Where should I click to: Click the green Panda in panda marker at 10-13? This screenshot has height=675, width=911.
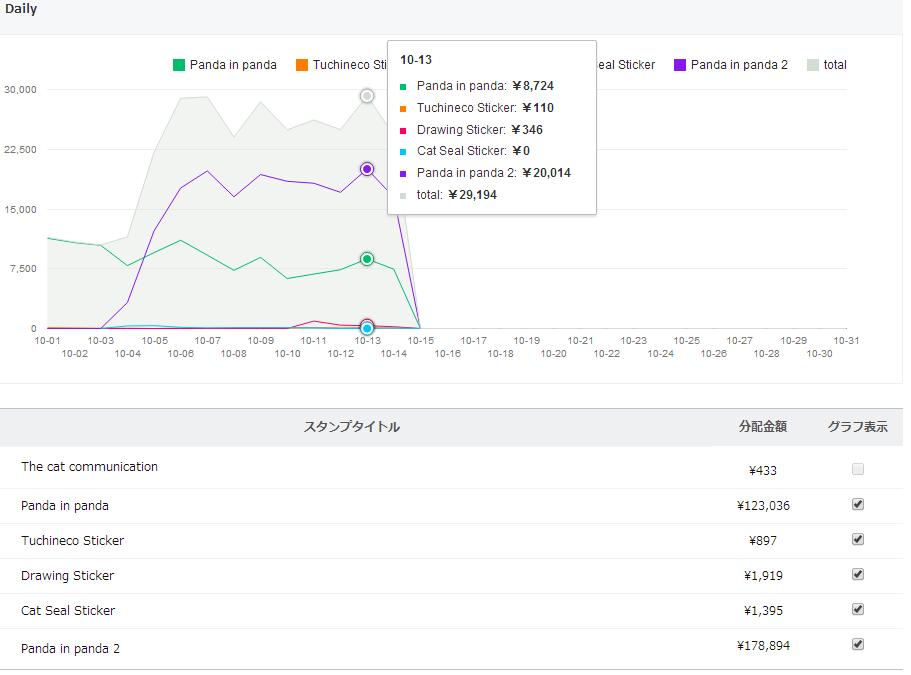coord(367,259)
